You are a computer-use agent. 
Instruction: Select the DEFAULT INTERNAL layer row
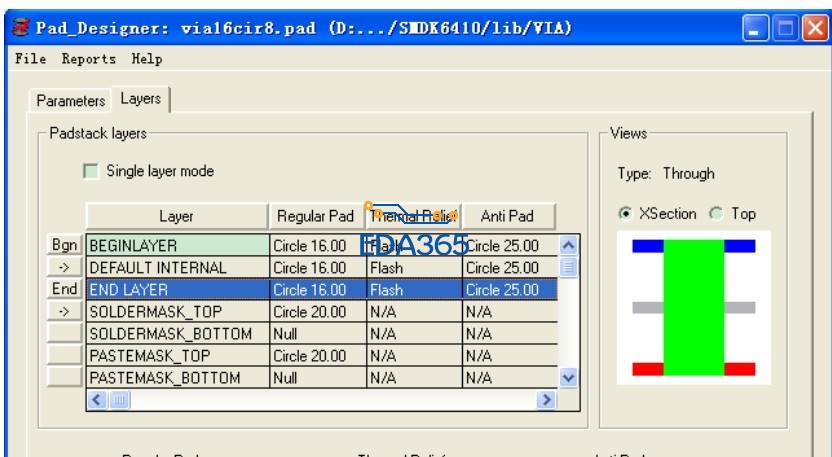[178, 268]
